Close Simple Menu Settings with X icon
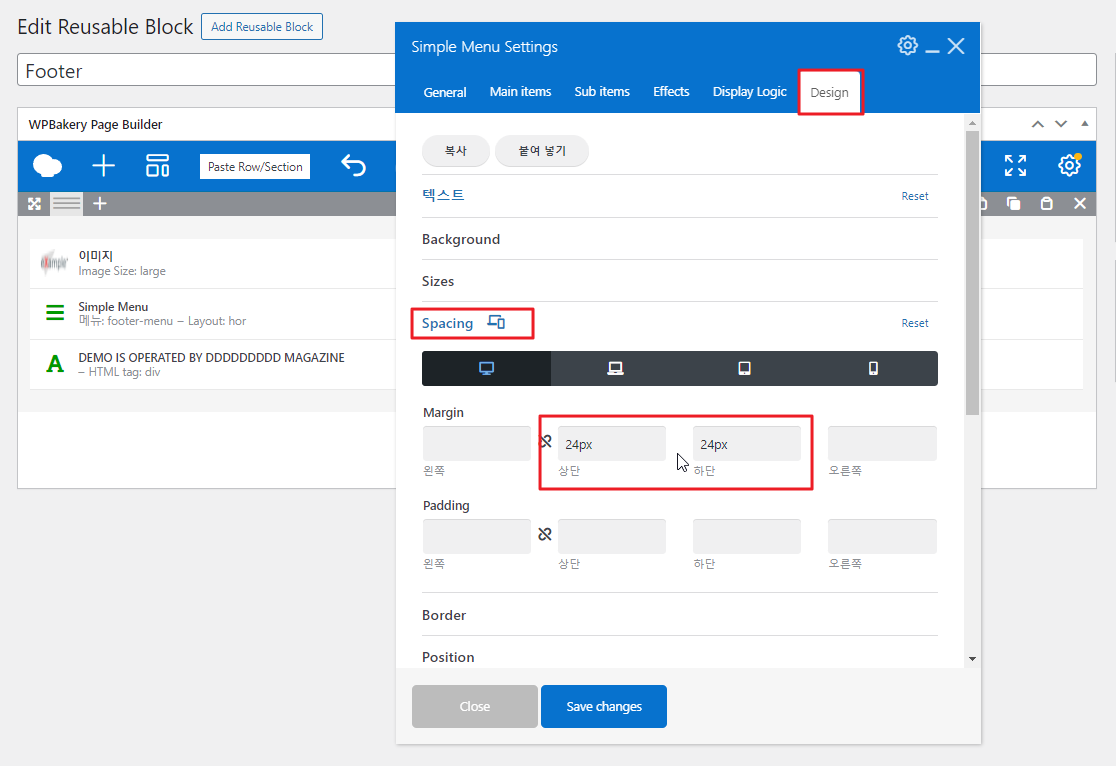The image size is (1116, 766). [956, 46]
